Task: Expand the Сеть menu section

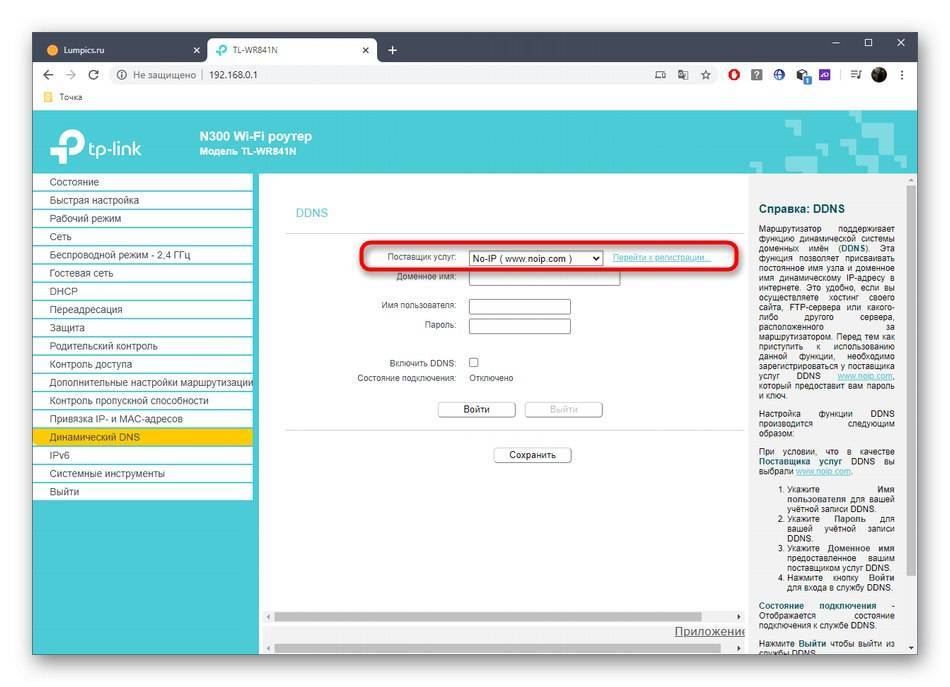Action: point(142,236)
